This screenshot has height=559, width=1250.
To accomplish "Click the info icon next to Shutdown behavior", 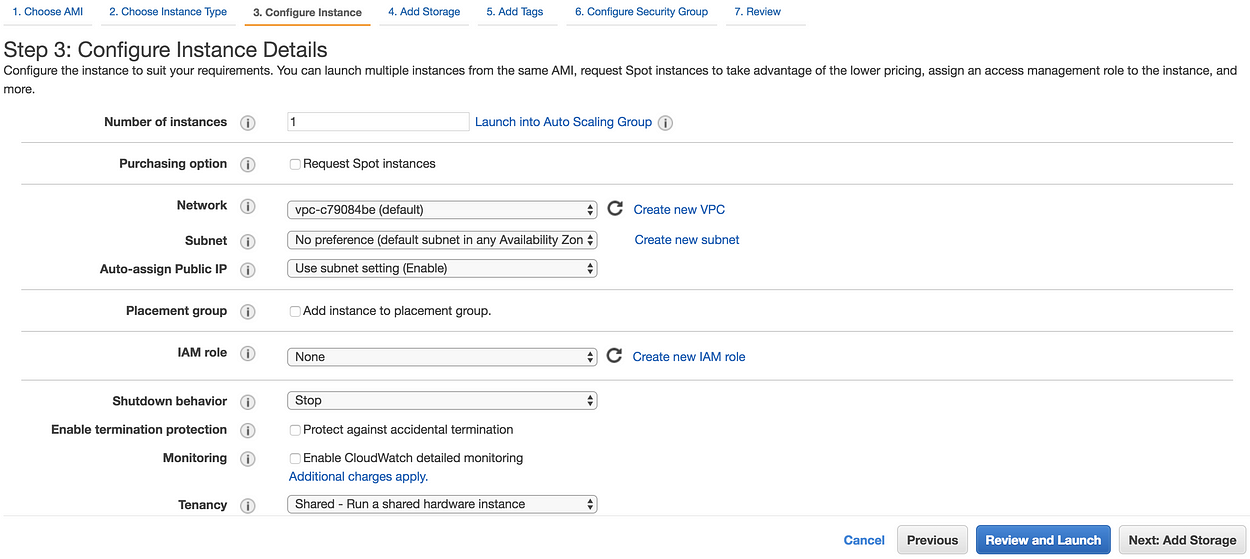I will pyautogui.click(x=248, y=402).
